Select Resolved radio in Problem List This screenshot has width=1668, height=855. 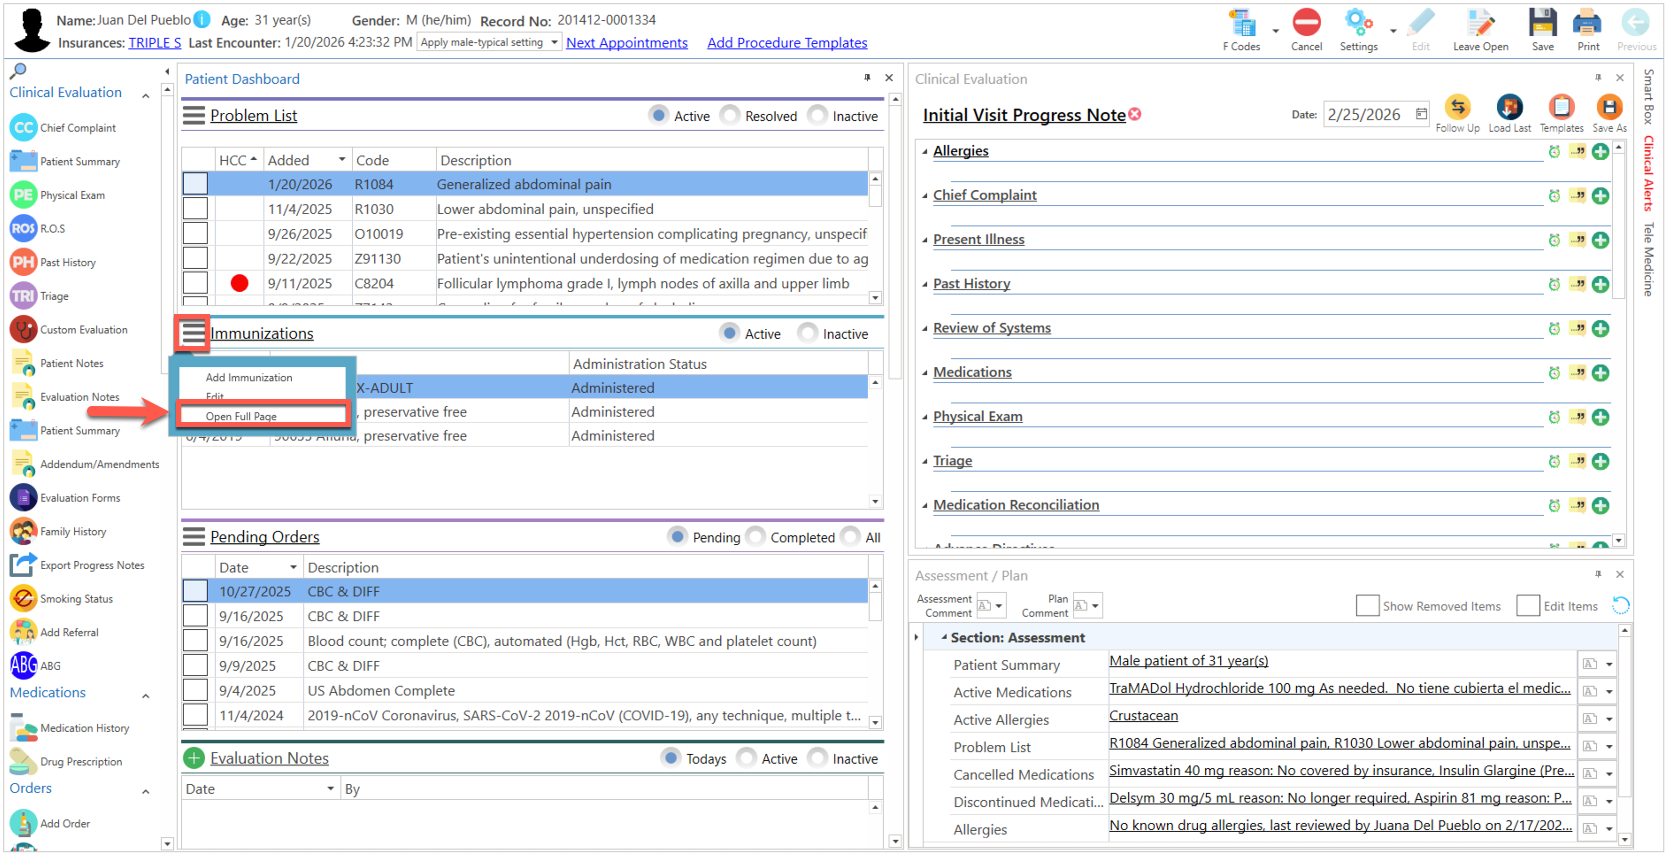tap(730, 115)
